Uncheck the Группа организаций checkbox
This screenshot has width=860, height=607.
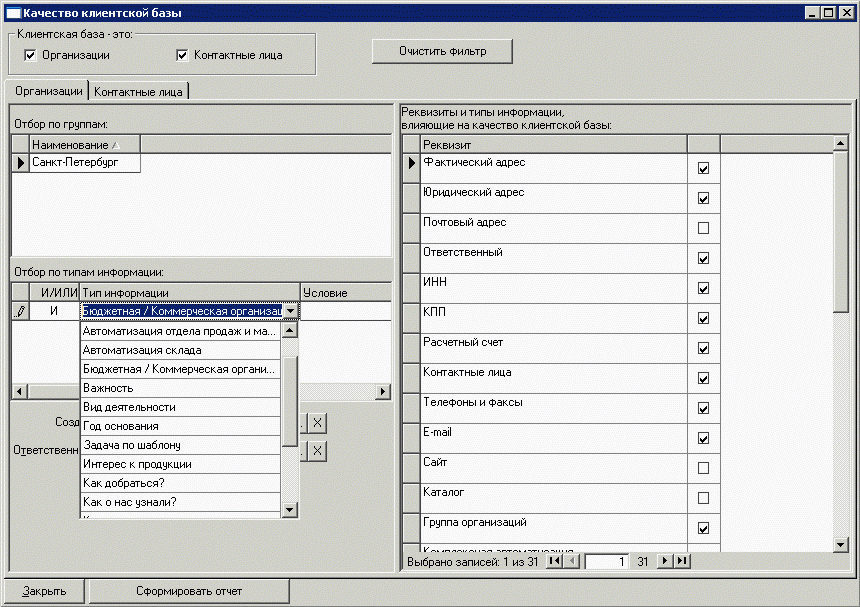click(x=703, y=528)
